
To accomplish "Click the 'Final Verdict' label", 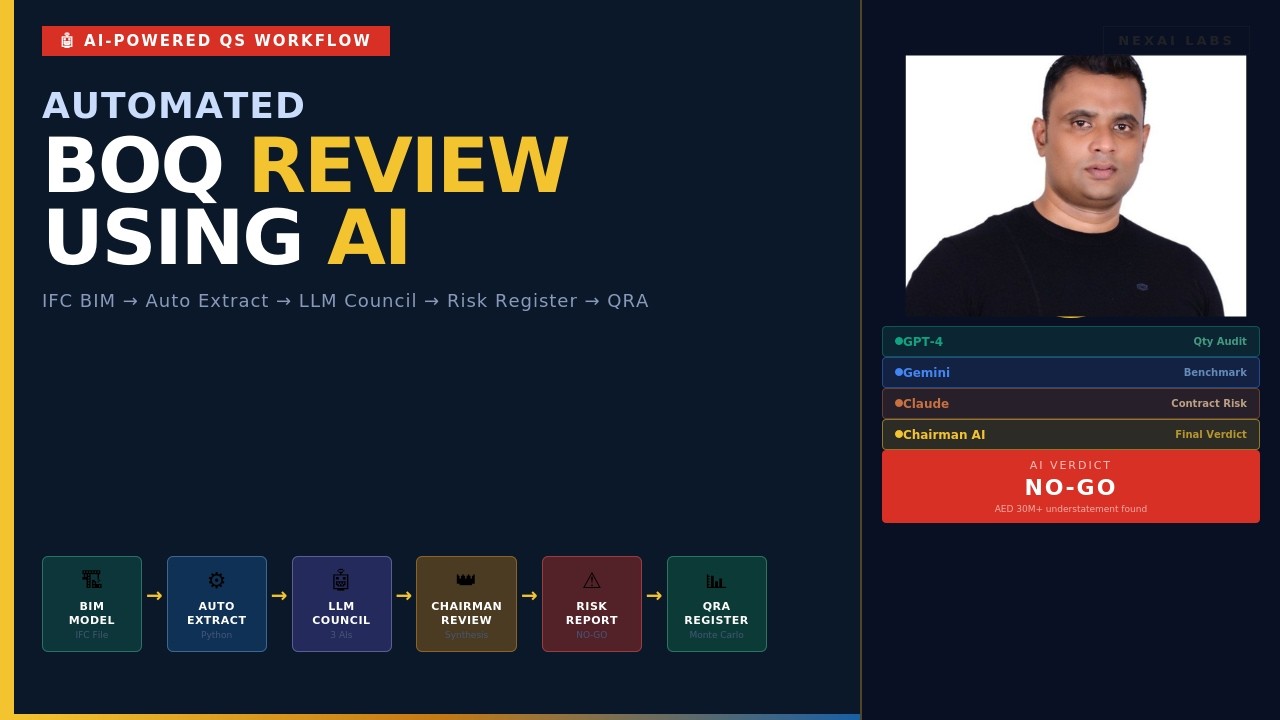I will coord(1211,435).
